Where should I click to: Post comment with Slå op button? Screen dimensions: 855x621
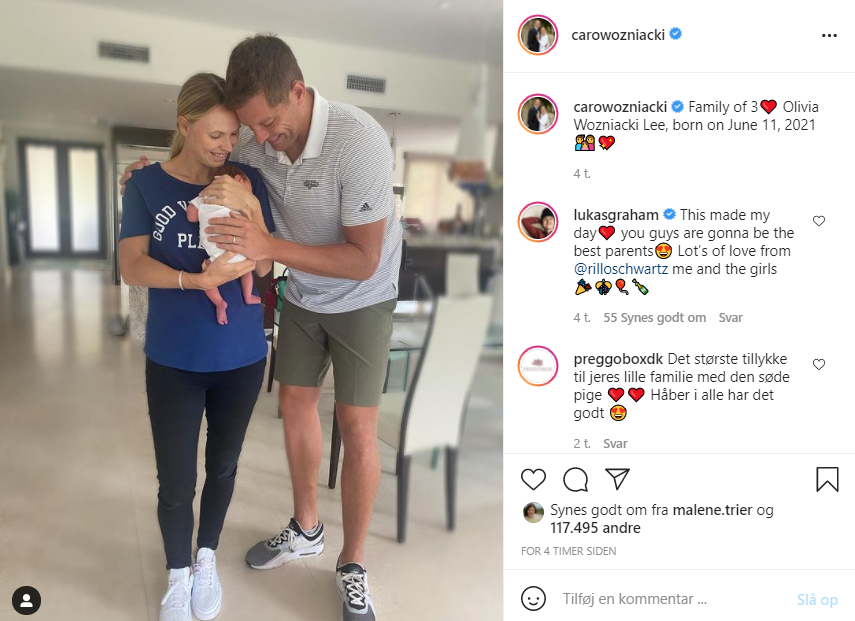(x=817, y=600)
